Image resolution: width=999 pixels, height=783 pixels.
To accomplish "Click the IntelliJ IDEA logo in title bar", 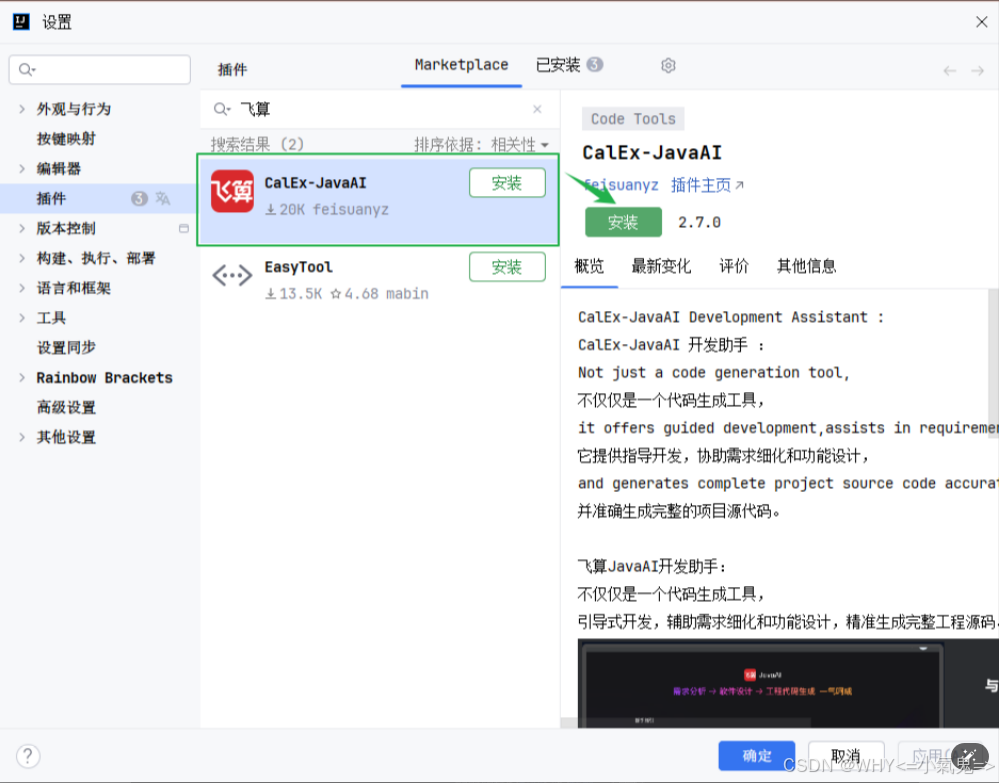I will point(21,22).
